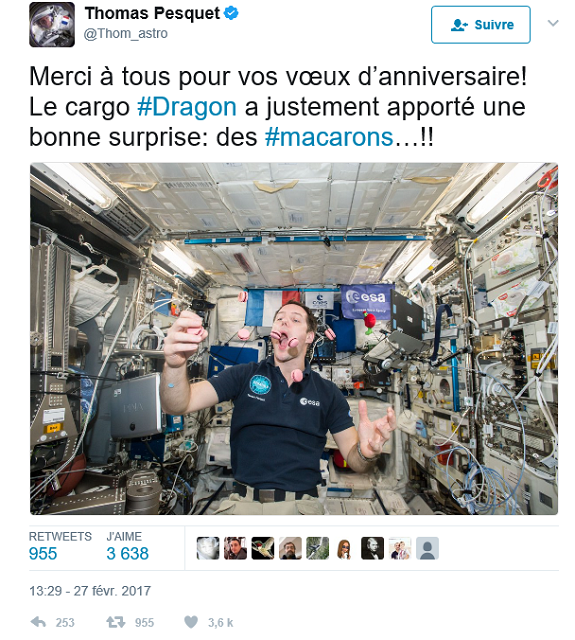Click the bearded man liker avatar

290,548
